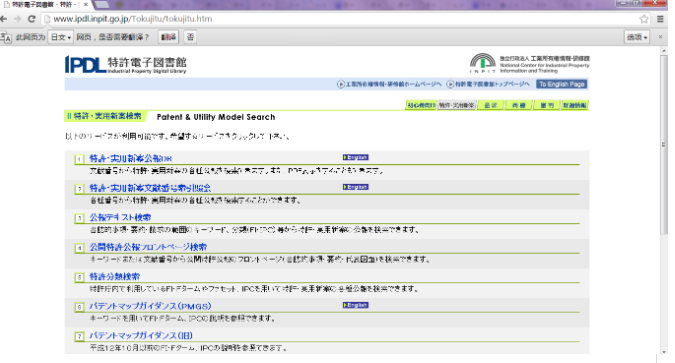Open a new browser tab

(101, 4)
